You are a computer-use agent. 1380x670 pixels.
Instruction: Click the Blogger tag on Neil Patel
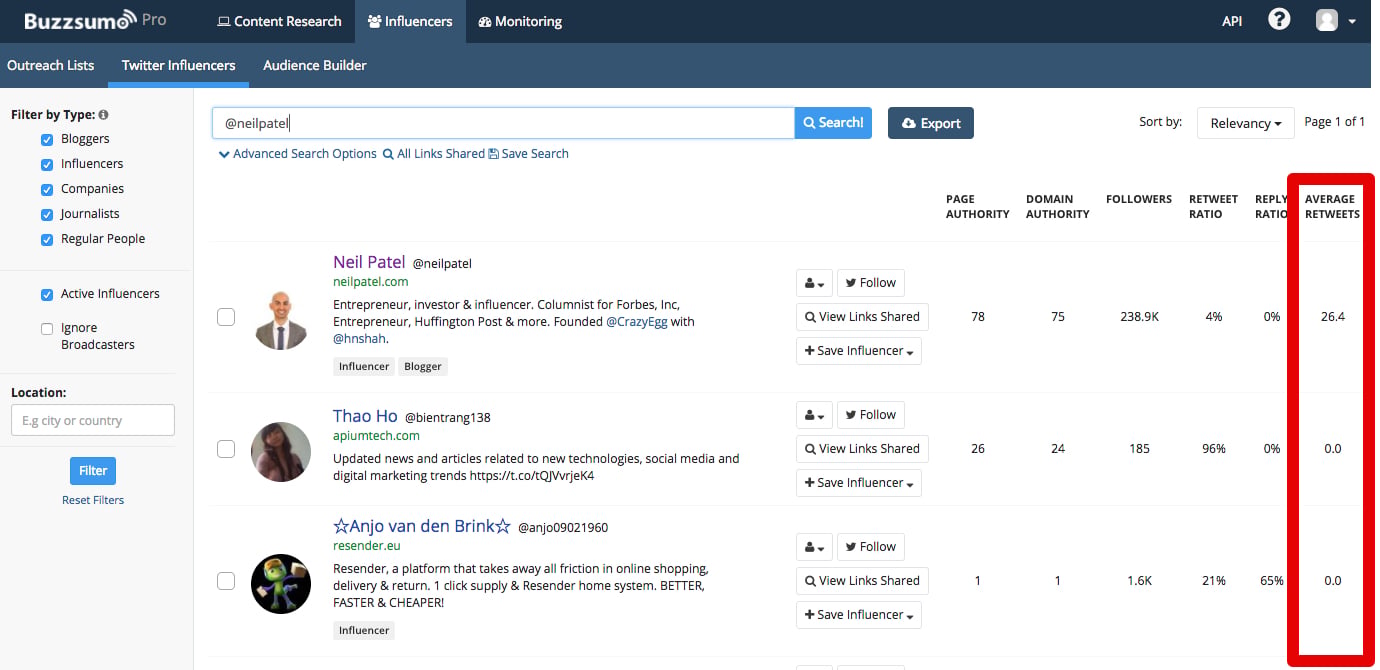point(422,366)
